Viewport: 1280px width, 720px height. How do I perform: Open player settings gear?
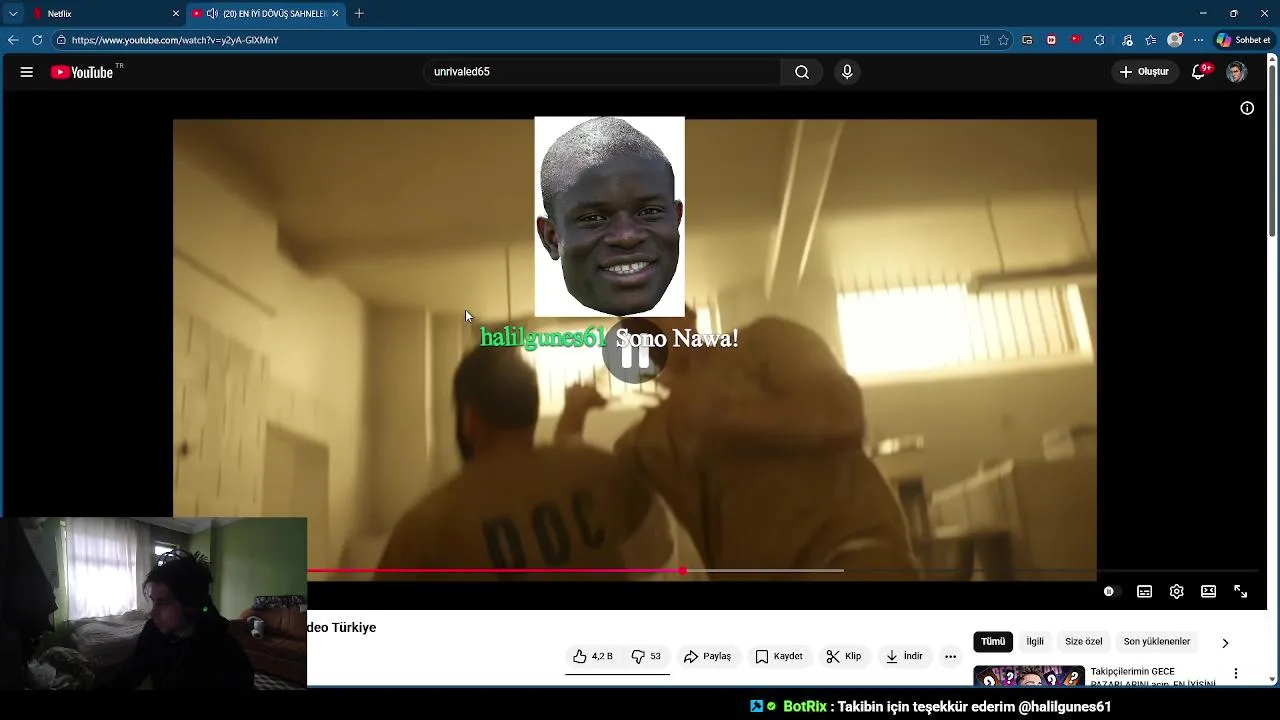coord(1177,592)
